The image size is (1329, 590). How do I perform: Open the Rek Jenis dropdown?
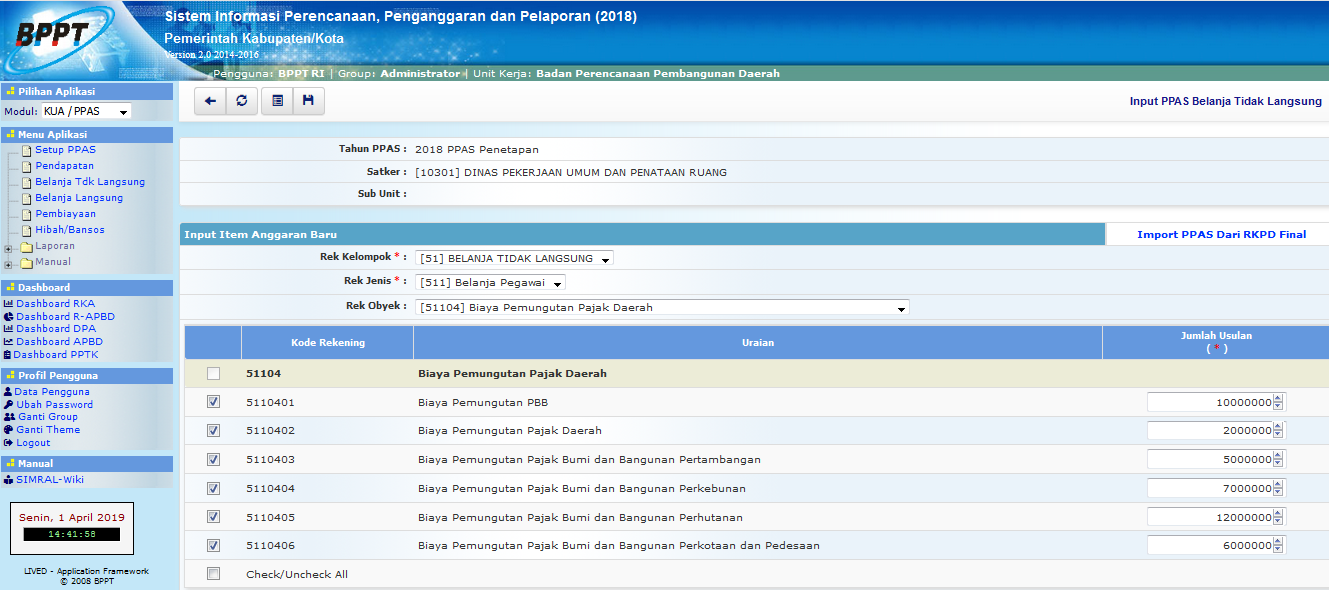coord(491,283)
